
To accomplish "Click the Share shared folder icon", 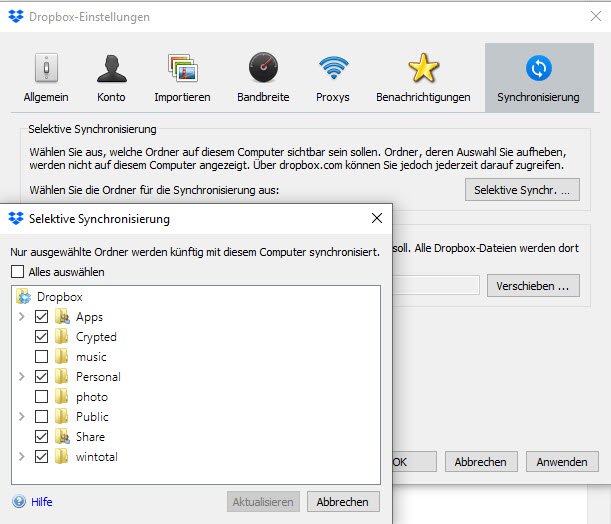I will (x=62, y=436).
